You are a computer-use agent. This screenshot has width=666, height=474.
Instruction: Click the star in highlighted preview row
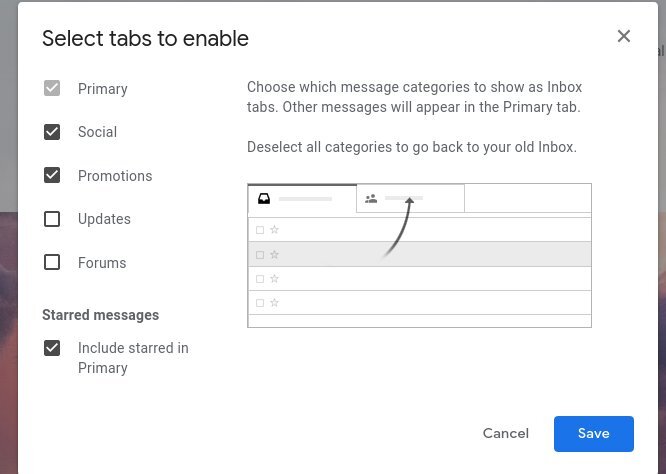point(274,254)
